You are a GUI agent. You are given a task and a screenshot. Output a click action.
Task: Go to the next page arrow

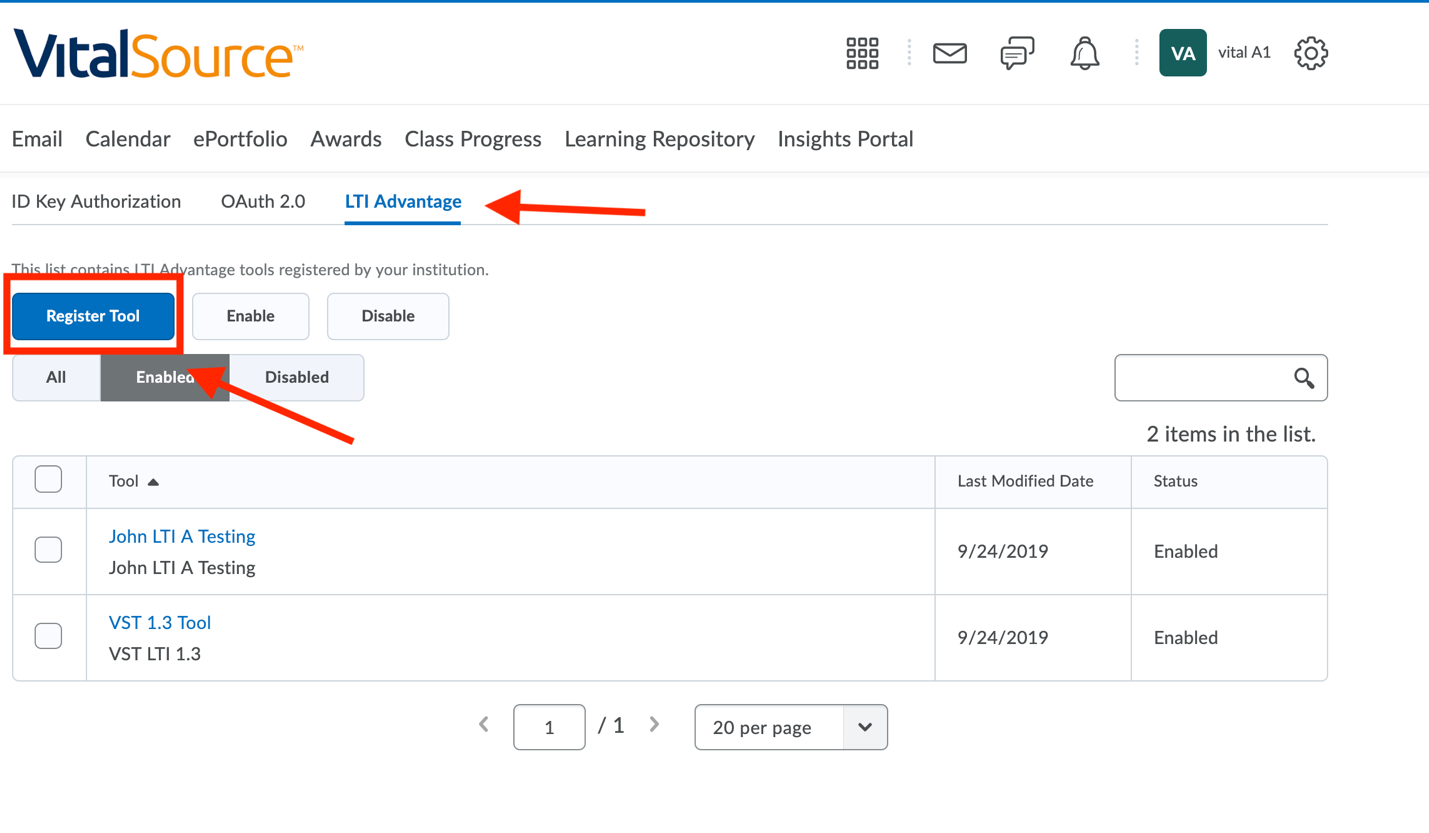[x=654, y=725]
